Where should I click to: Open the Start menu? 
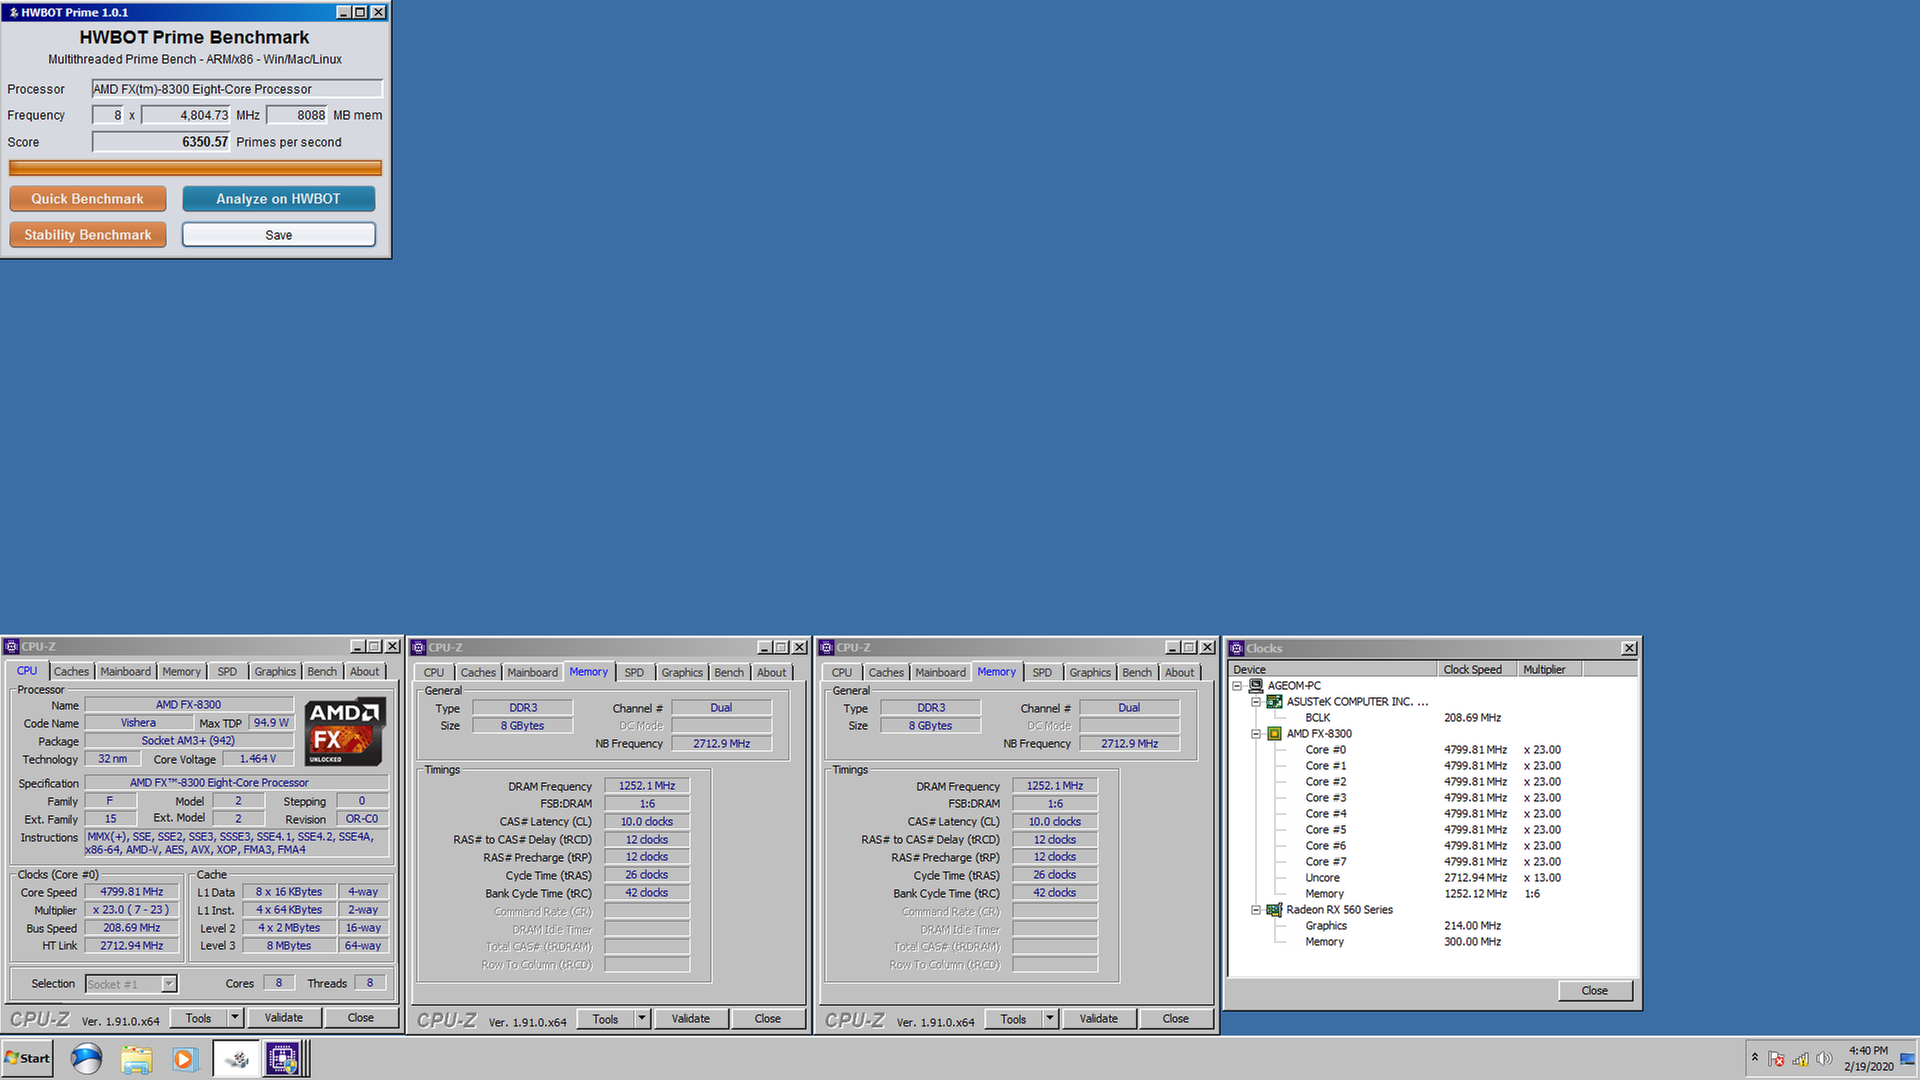click(27, 1058)
